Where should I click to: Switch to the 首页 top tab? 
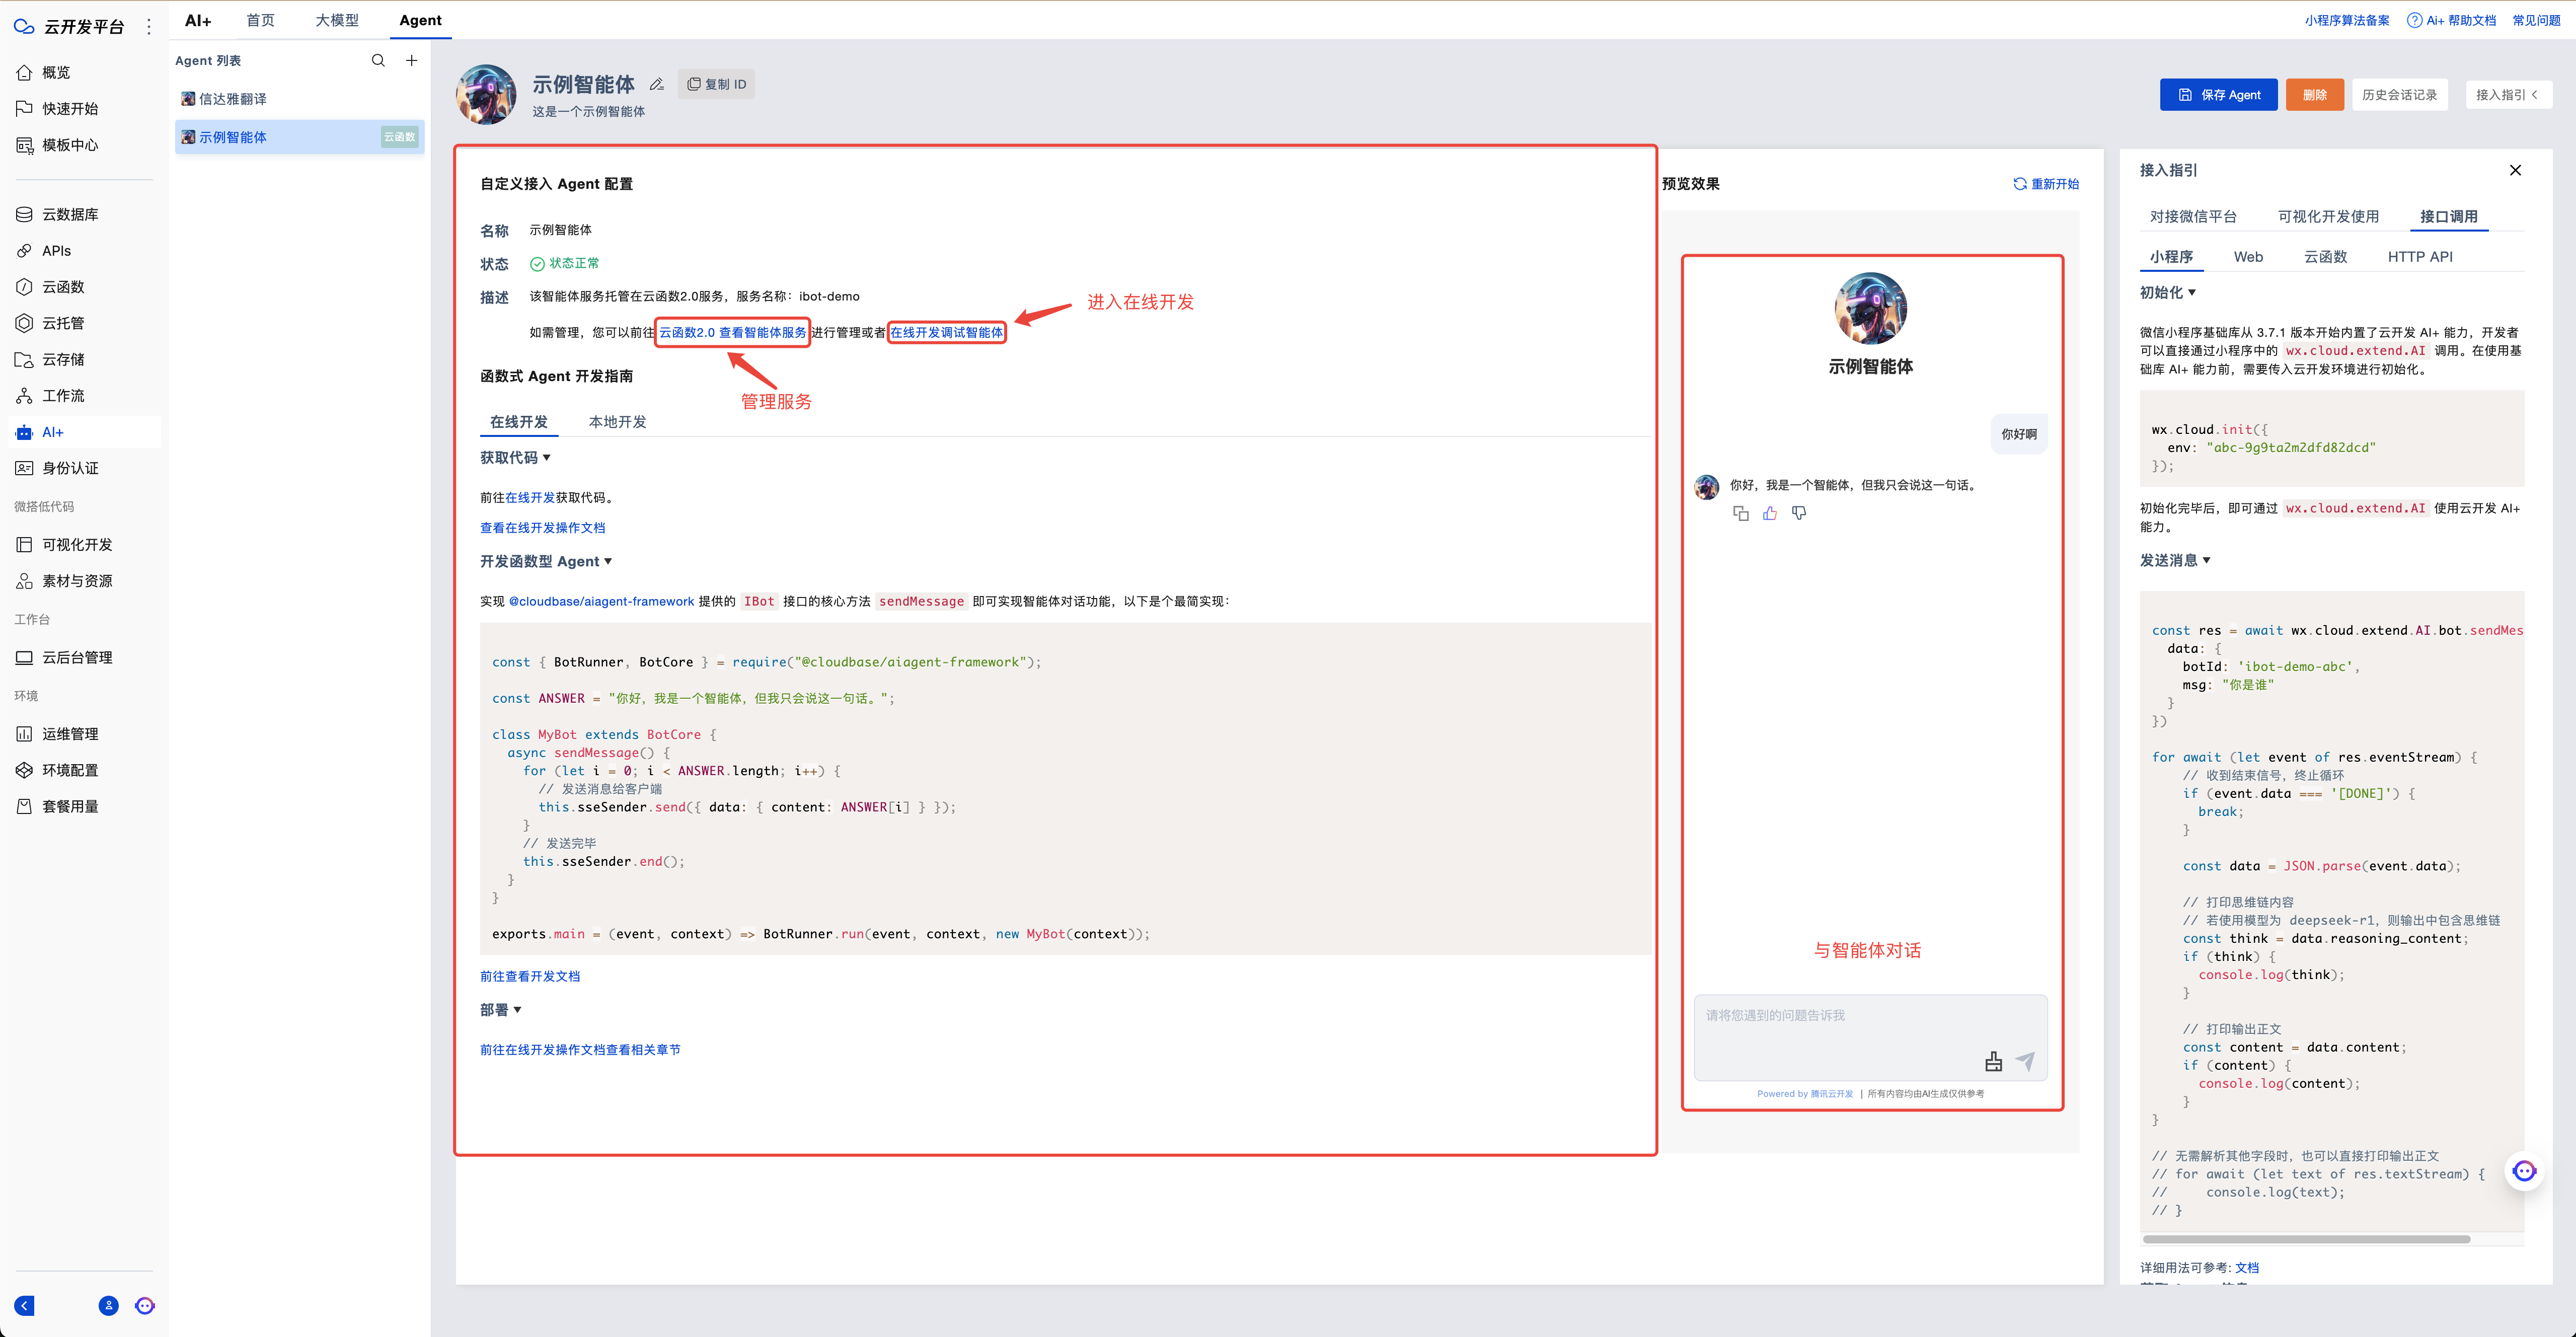[260, 20]
